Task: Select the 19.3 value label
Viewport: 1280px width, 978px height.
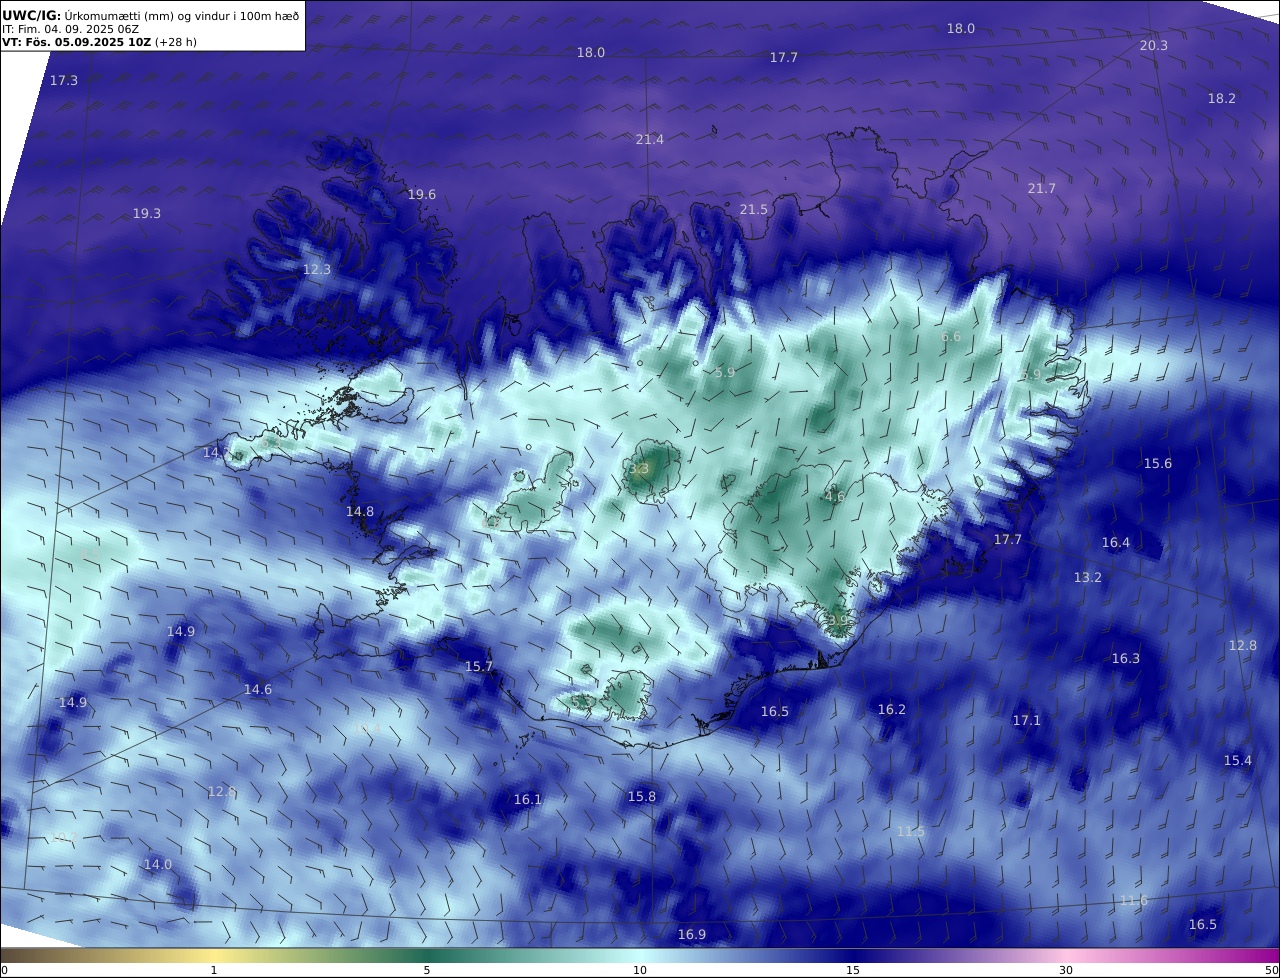Action: click(147, 213)
